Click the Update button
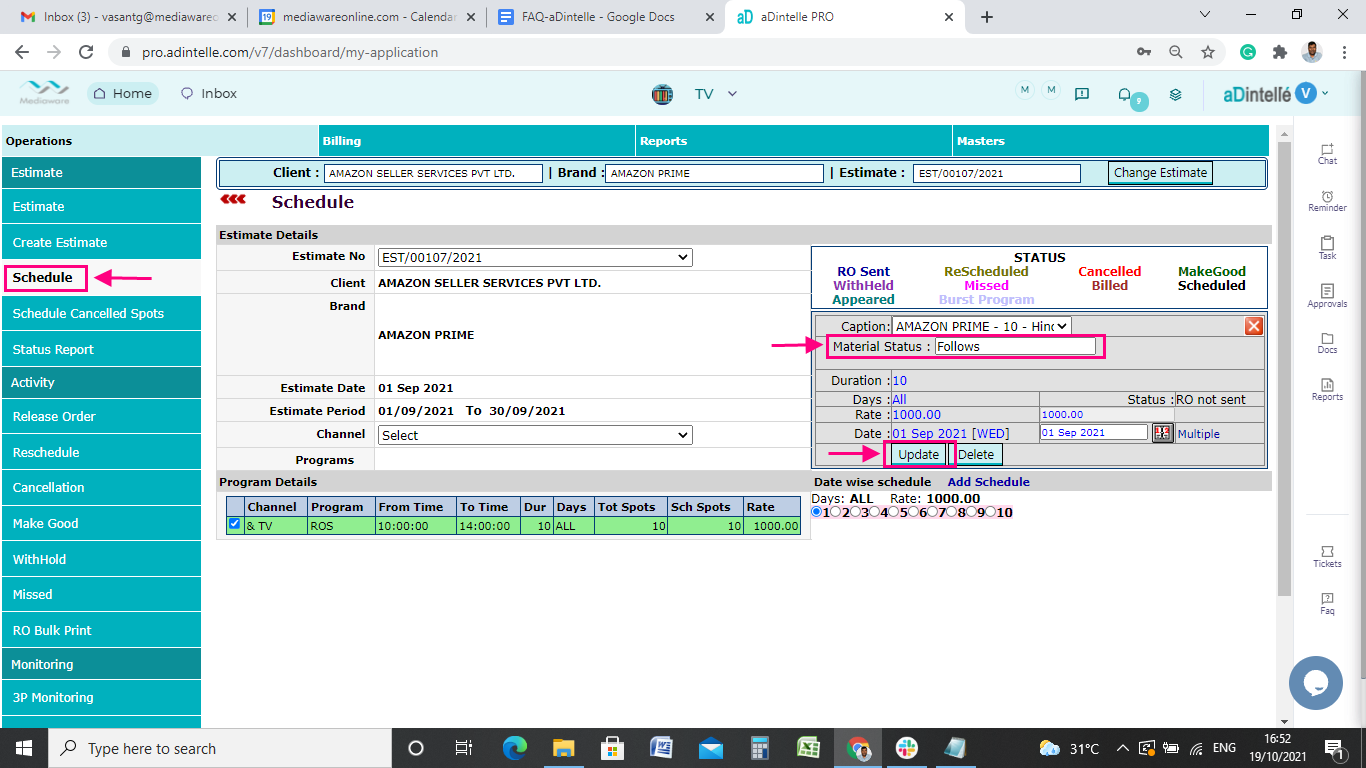The height and width of the screenshot is (768, 1366). pos(918,454)
